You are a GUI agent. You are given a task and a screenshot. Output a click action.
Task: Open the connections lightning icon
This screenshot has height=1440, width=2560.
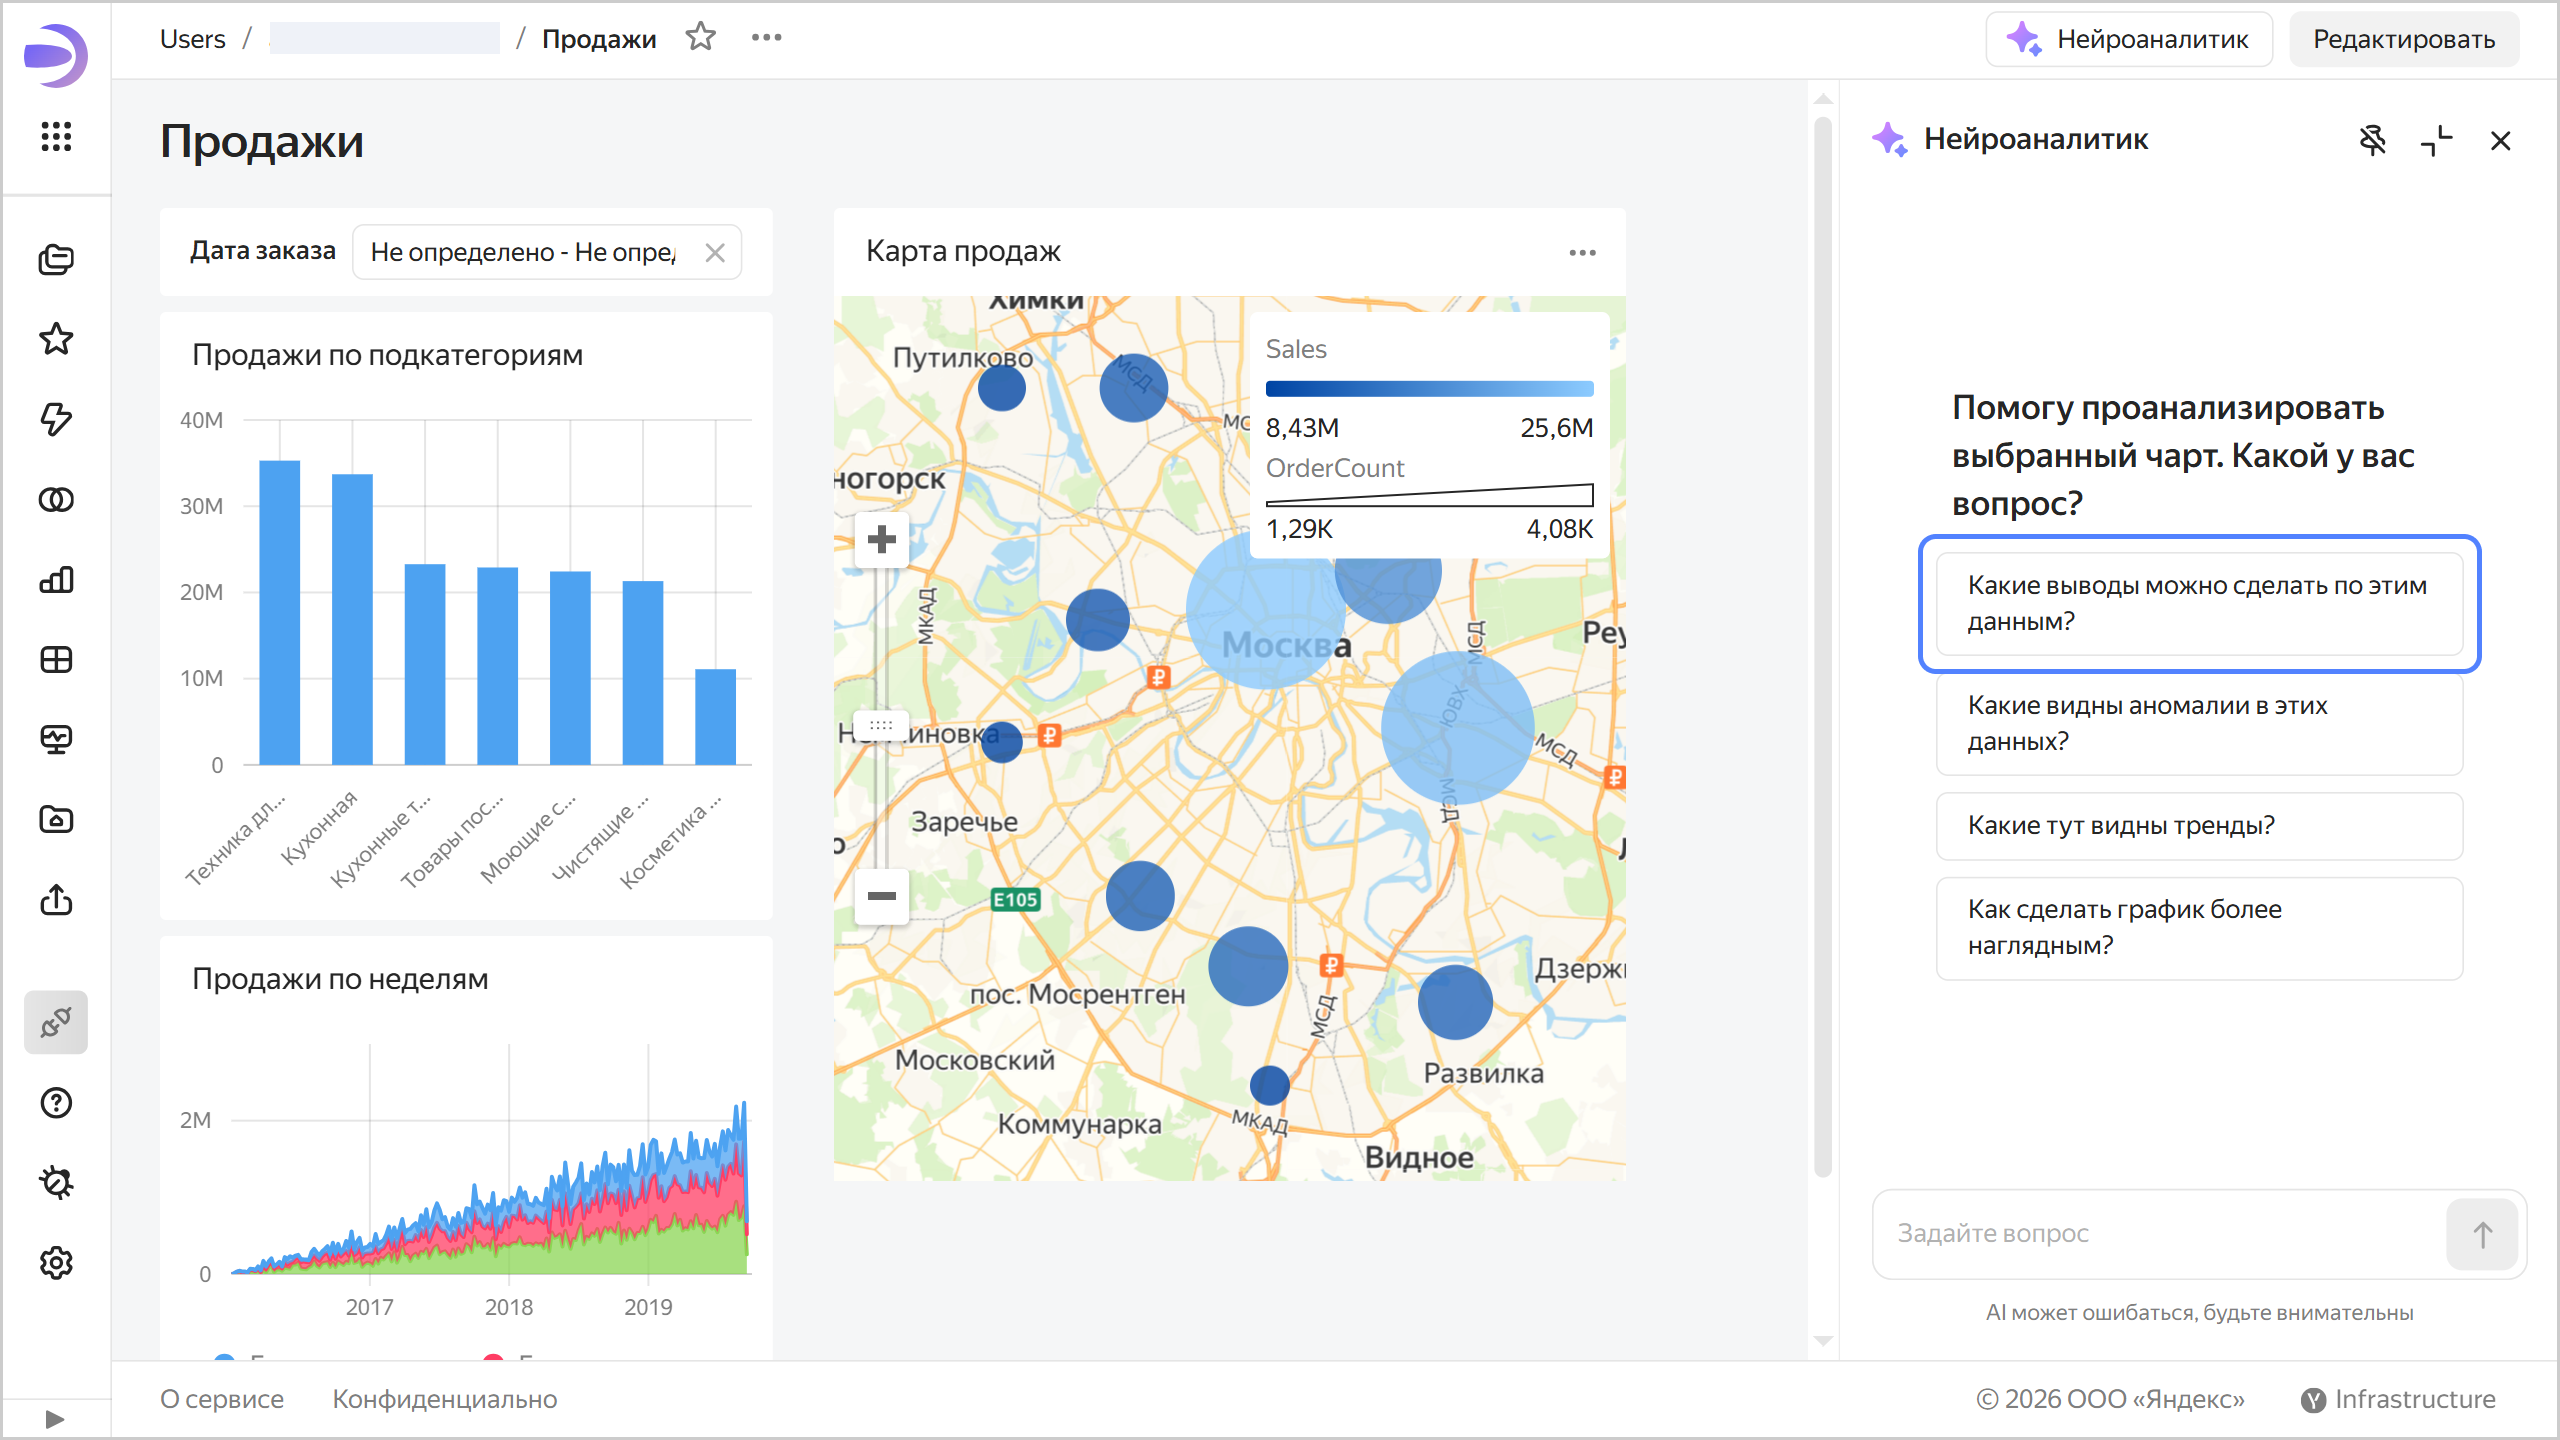[56, 420]
